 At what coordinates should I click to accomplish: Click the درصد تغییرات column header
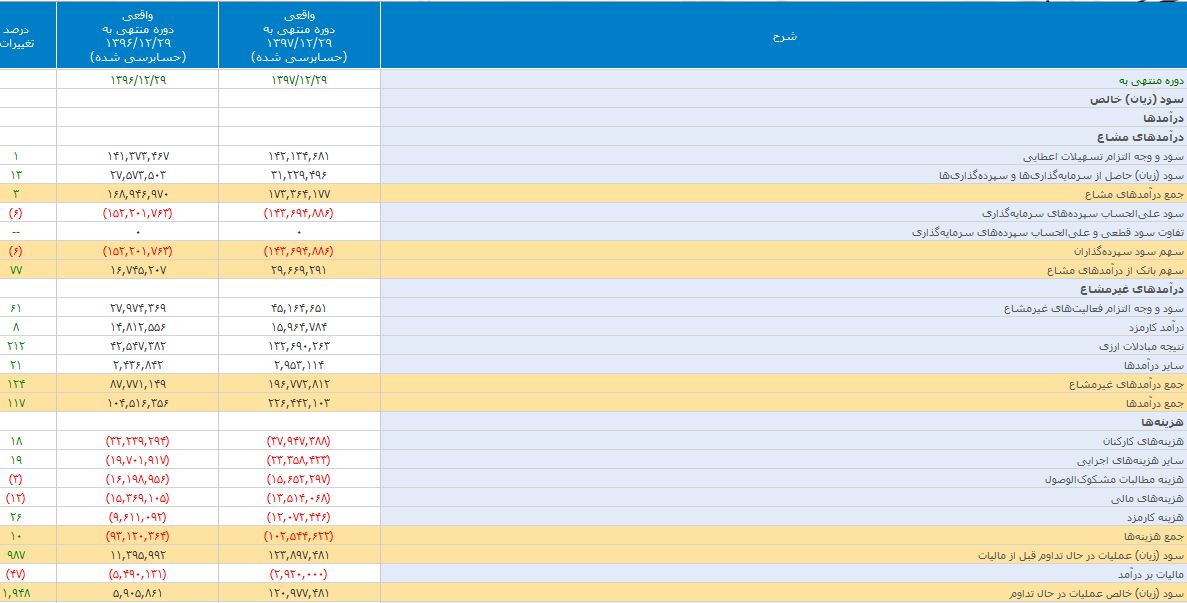pyautogui.click(x=15, y=37)
